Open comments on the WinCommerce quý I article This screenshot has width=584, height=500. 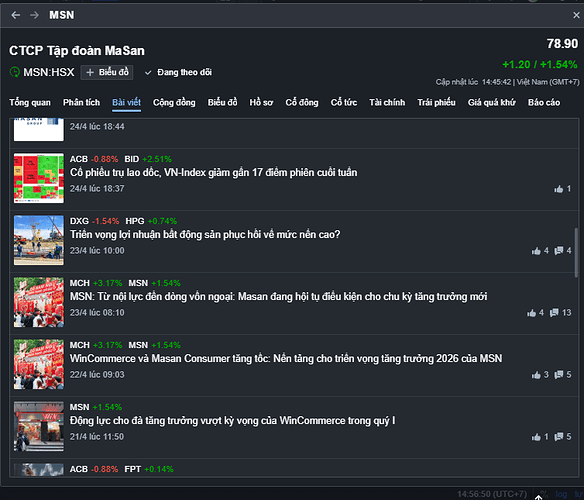[558, 437]
